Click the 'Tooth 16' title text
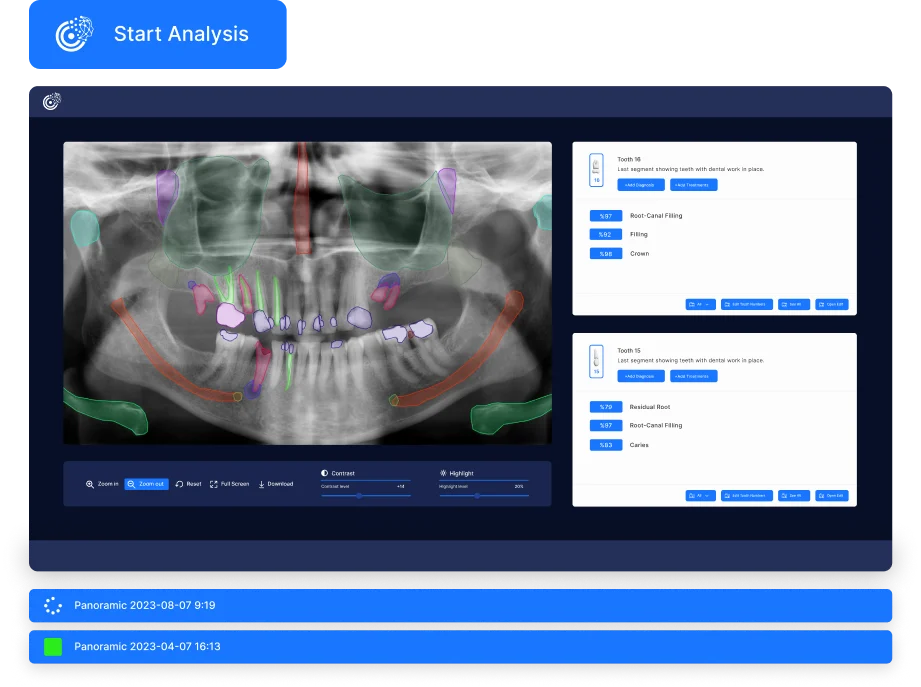 pos(628,159)
